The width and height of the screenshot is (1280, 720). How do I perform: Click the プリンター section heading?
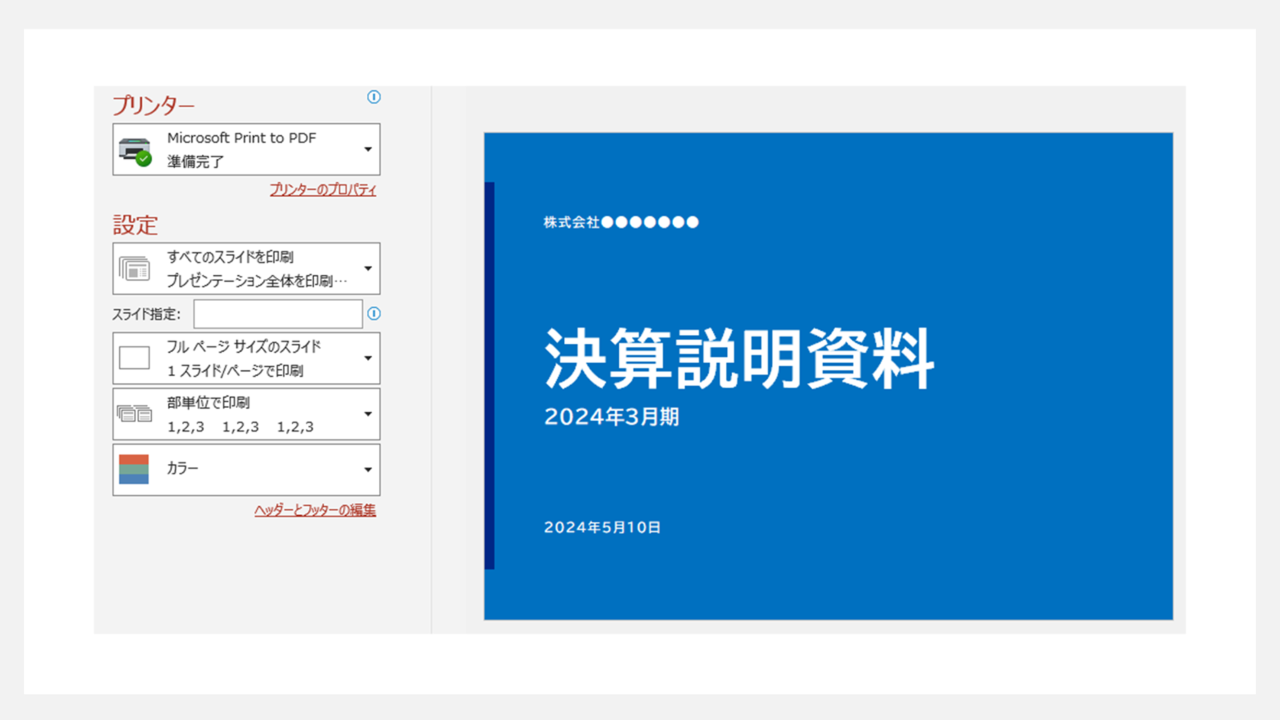pos(153,105)
